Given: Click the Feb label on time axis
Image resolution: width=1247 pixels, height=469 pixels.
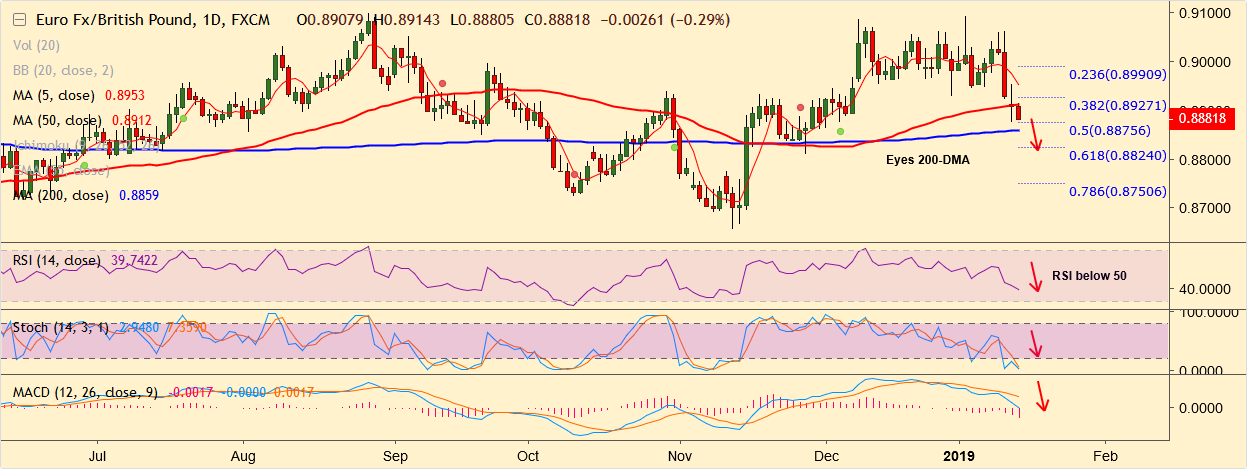Looking at the screenshot, I should (1104, 455).
